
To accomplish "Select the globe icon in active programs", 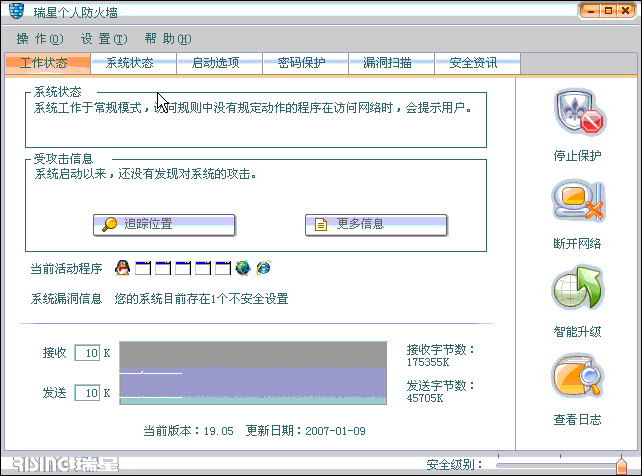I will coord(243,268).
